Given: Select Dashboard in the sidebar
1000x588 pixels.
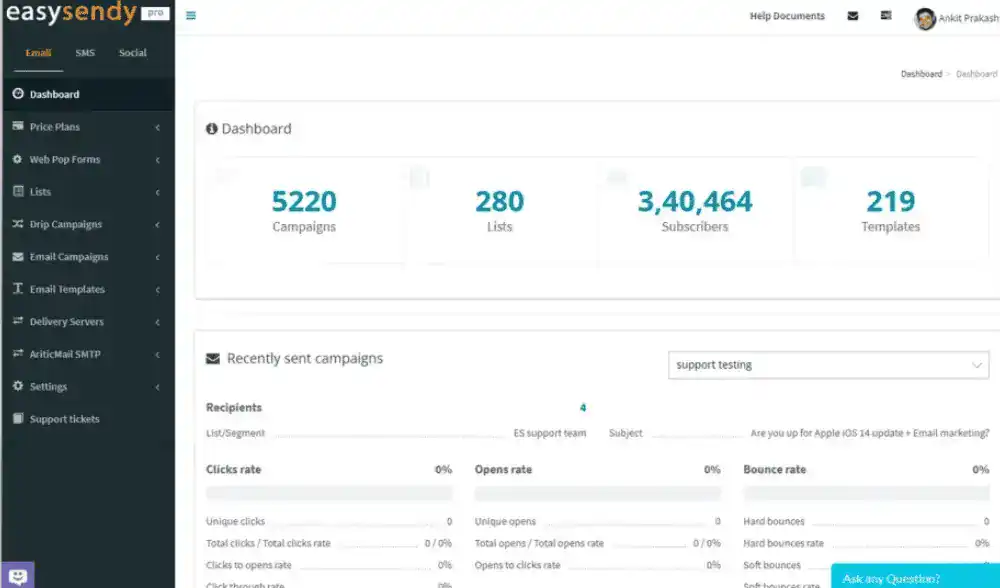Looking at the screenshot, I should [55, 95].
